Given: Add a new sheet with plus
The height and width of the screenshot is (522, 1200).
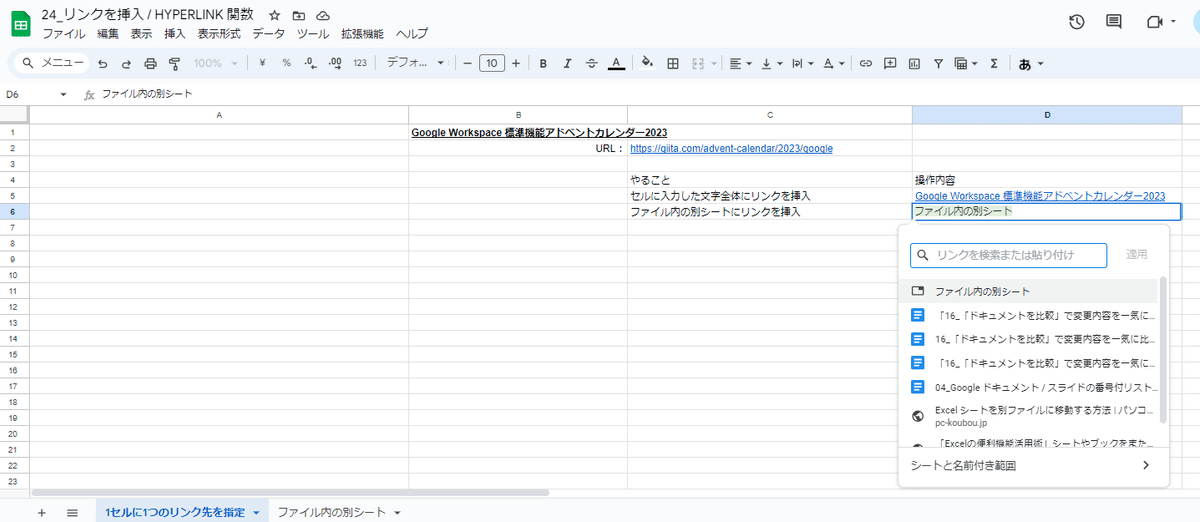Looking at the screenshot, I should (x=41, y=512).
